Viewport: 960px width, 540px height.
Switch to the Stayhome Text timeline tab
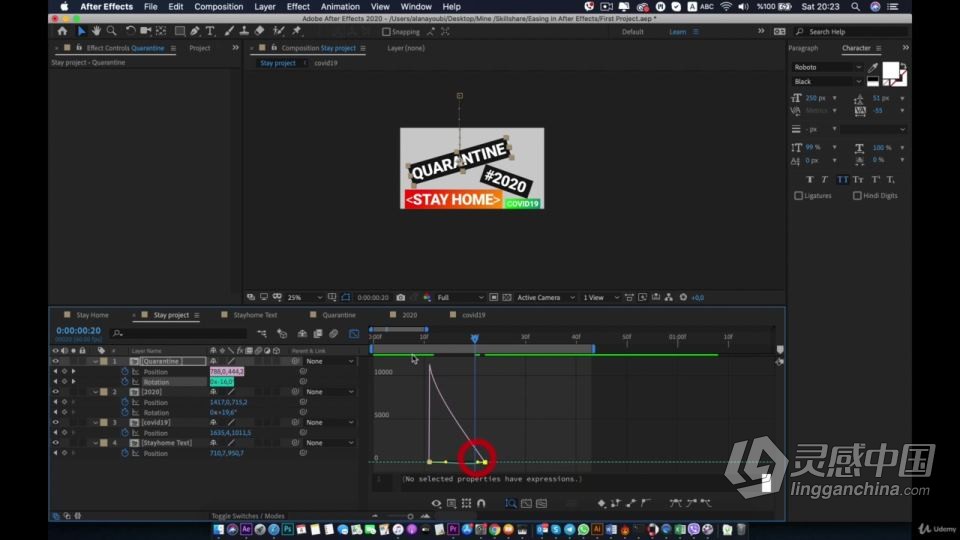[255, 315]
